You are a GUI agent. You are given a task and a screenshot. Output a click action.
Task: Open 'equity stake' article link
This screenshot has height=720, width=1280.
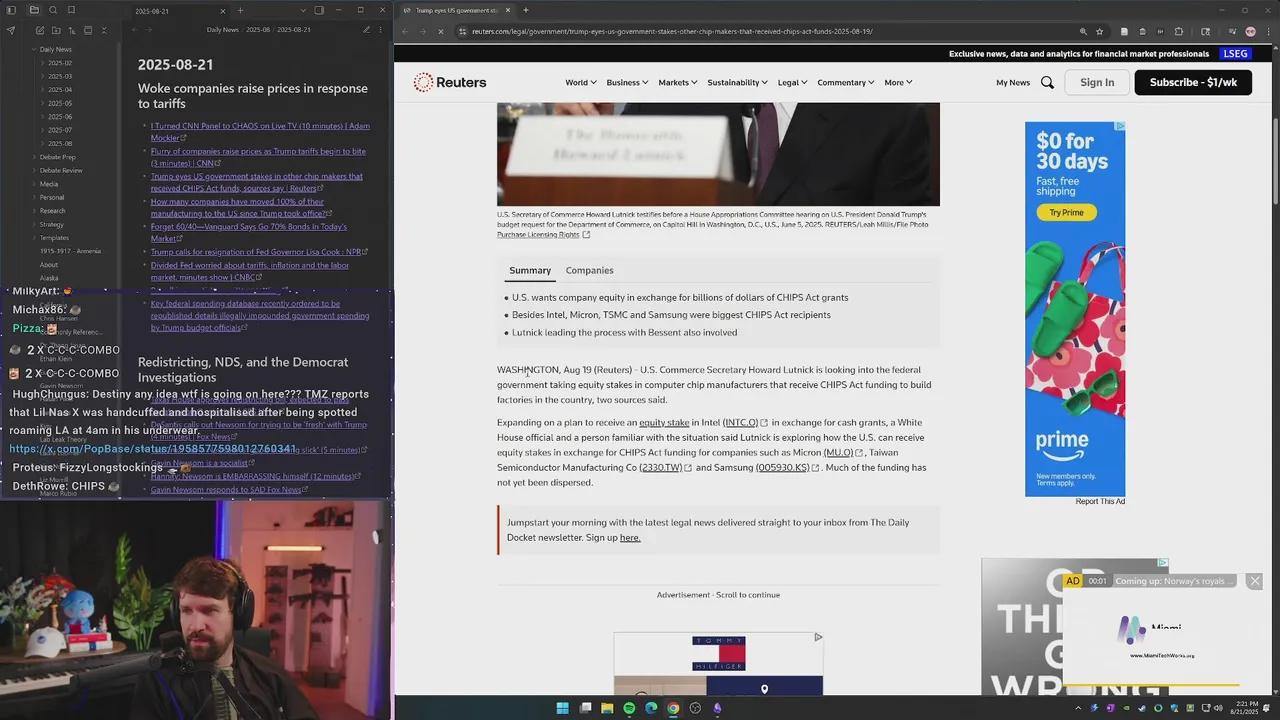tap(664, 422)
